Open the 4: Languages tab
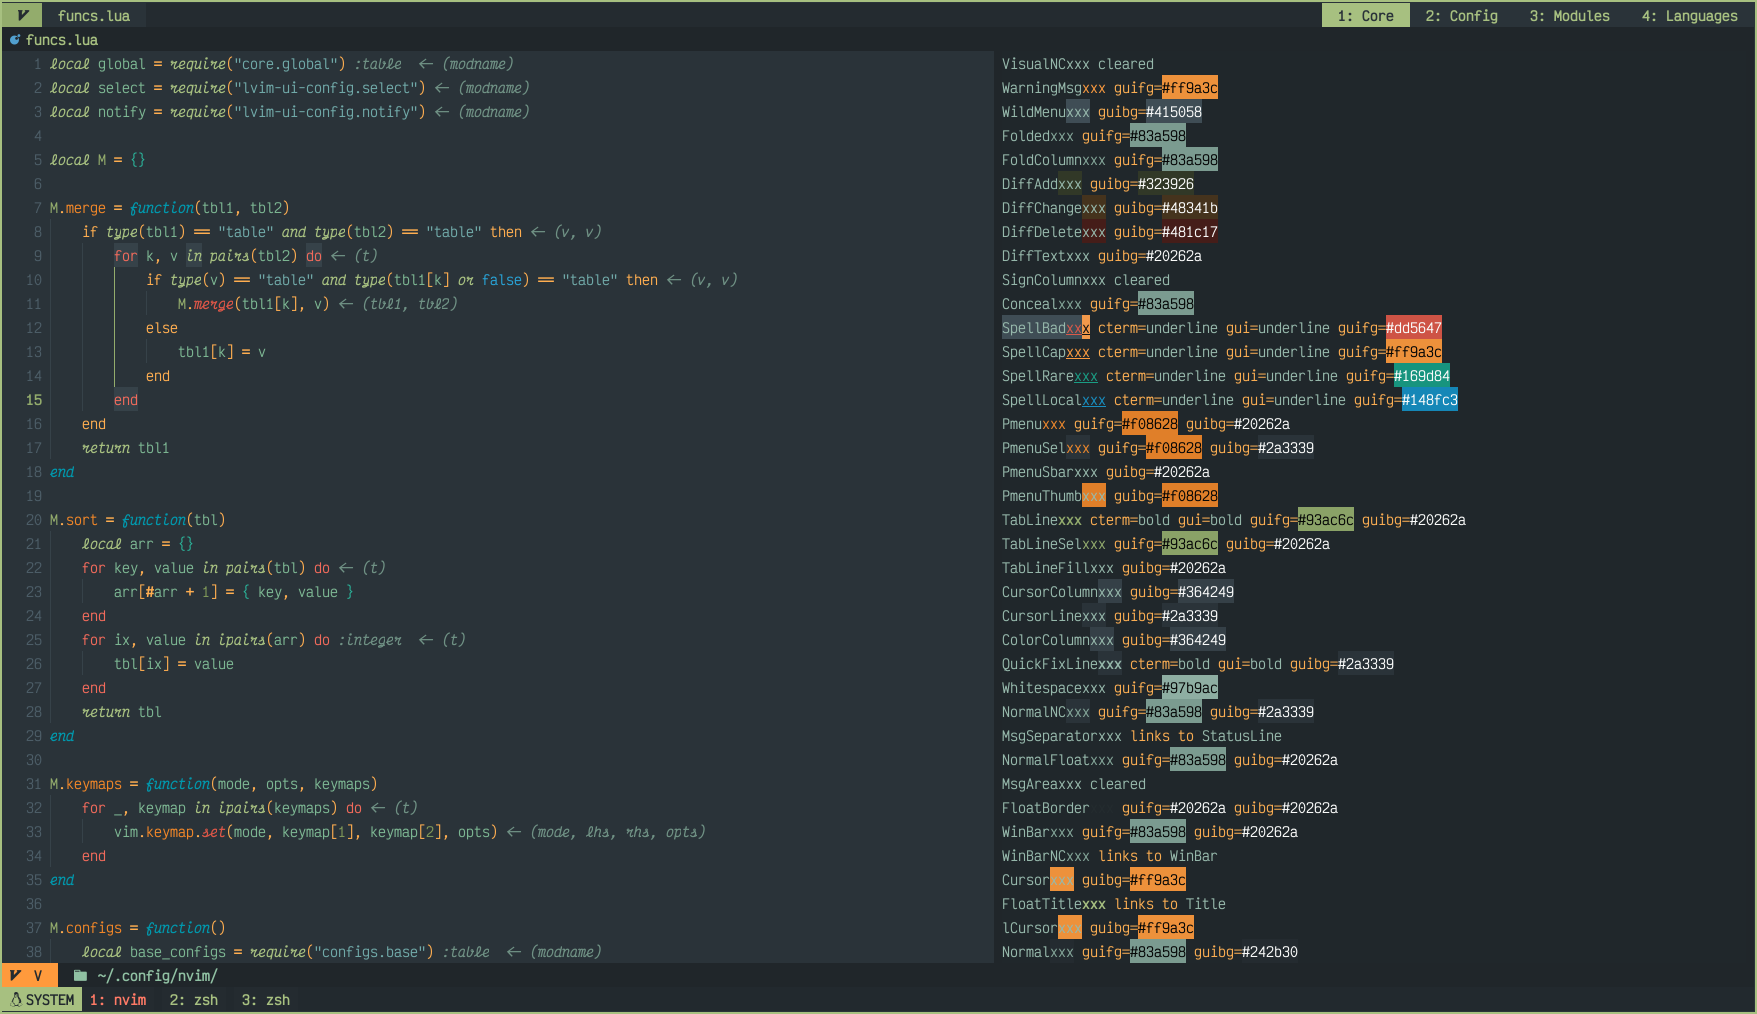The image size is (1757, 1014). (1689, 16)
